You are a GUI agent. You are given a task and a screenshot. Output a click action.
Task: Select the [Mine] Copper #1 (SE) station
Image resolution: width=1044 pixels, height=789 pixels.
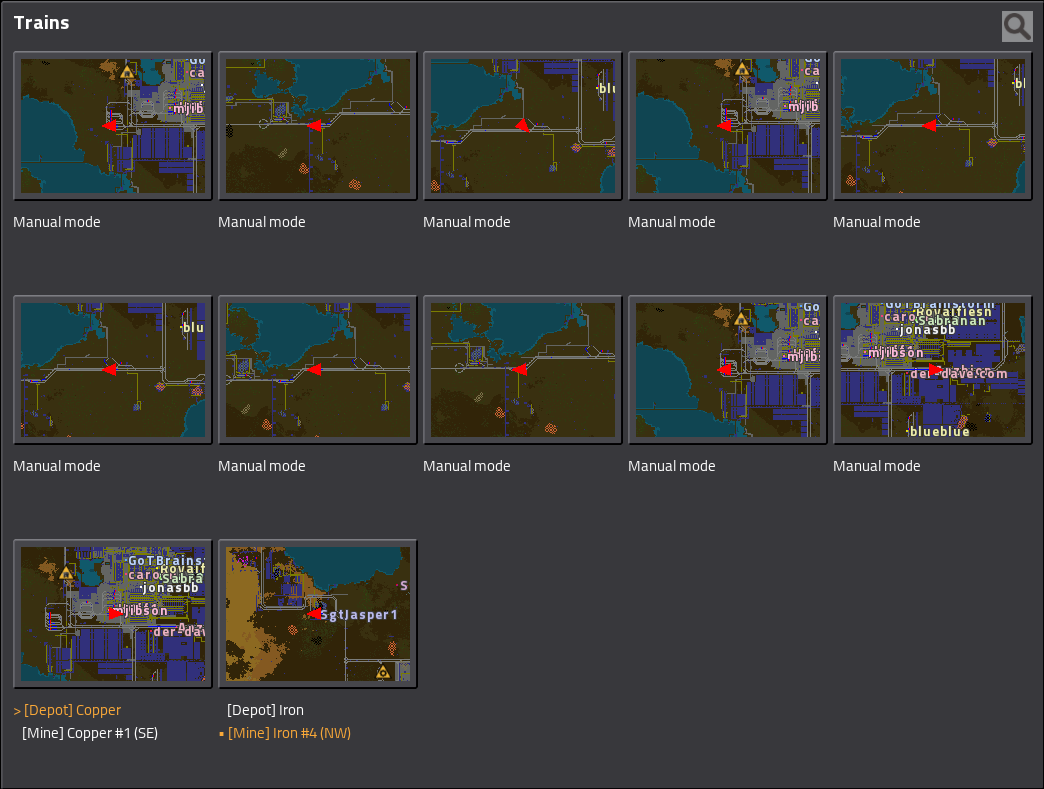tap(90, 733)
